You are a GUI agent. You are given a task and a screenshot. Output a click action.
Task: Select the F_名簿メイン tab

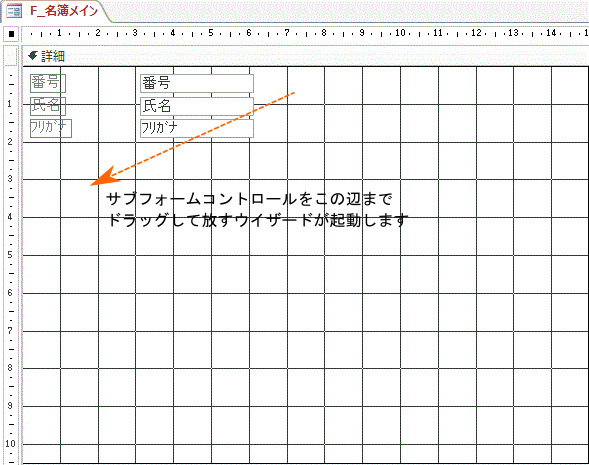click(x=56, y=11)
